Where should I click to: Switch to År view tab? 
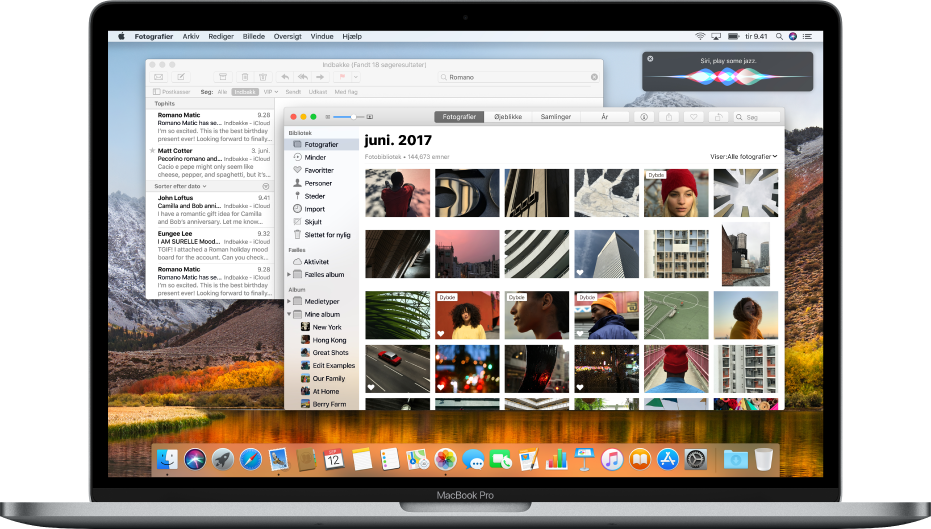tap(604, 117)
